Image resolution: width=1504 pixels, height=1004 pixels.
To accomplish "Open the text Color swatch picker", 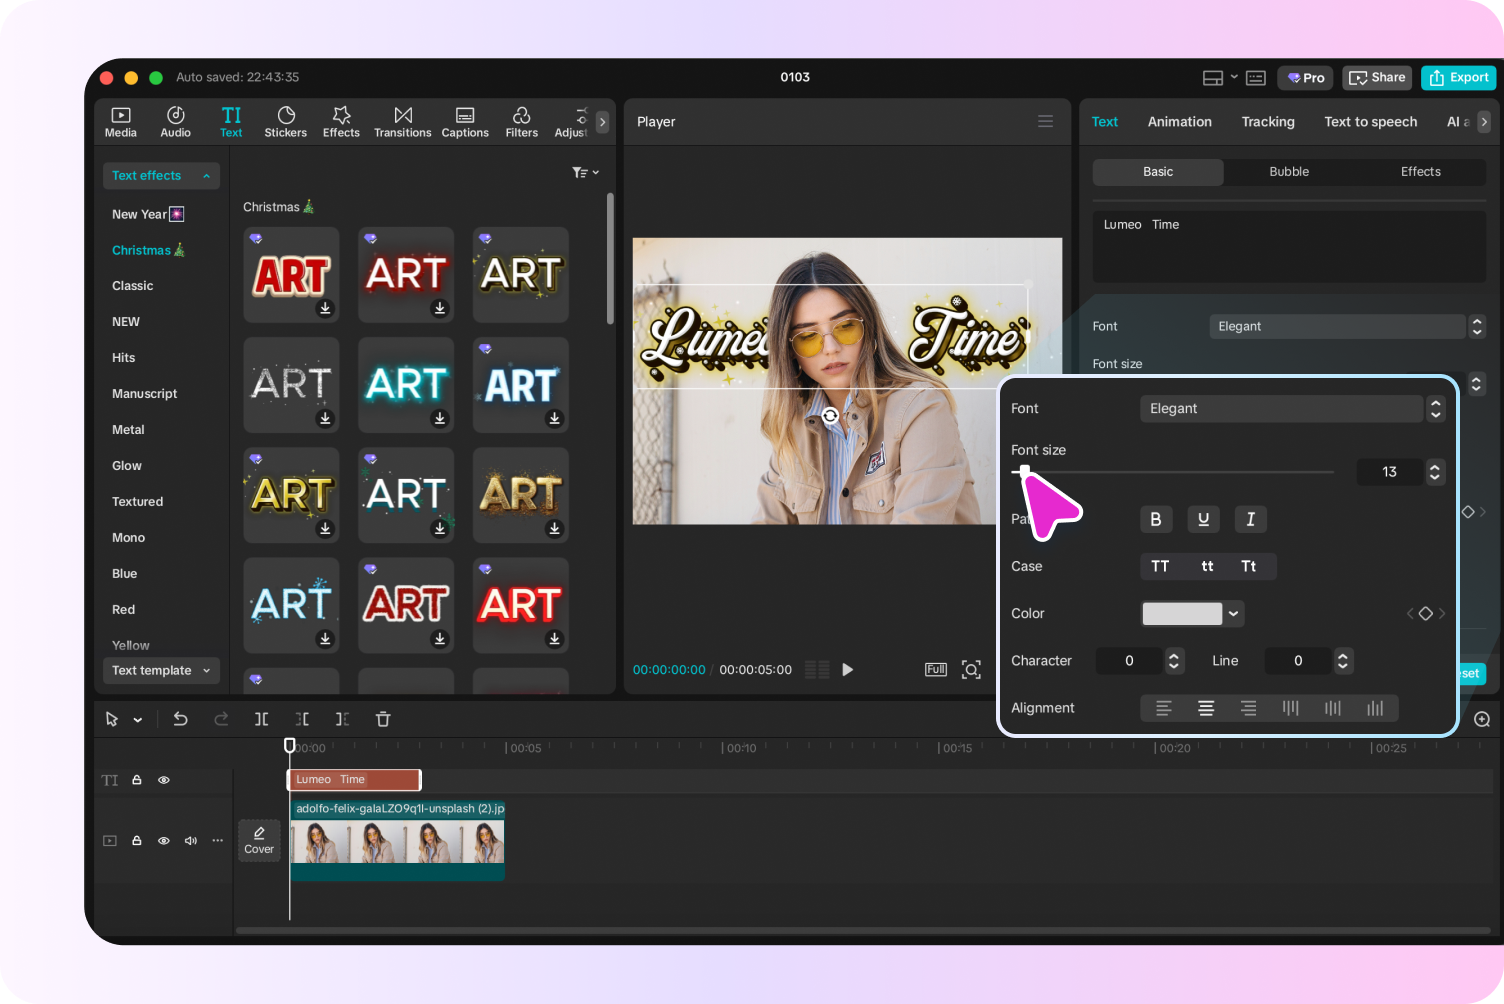I will 1192,613.
